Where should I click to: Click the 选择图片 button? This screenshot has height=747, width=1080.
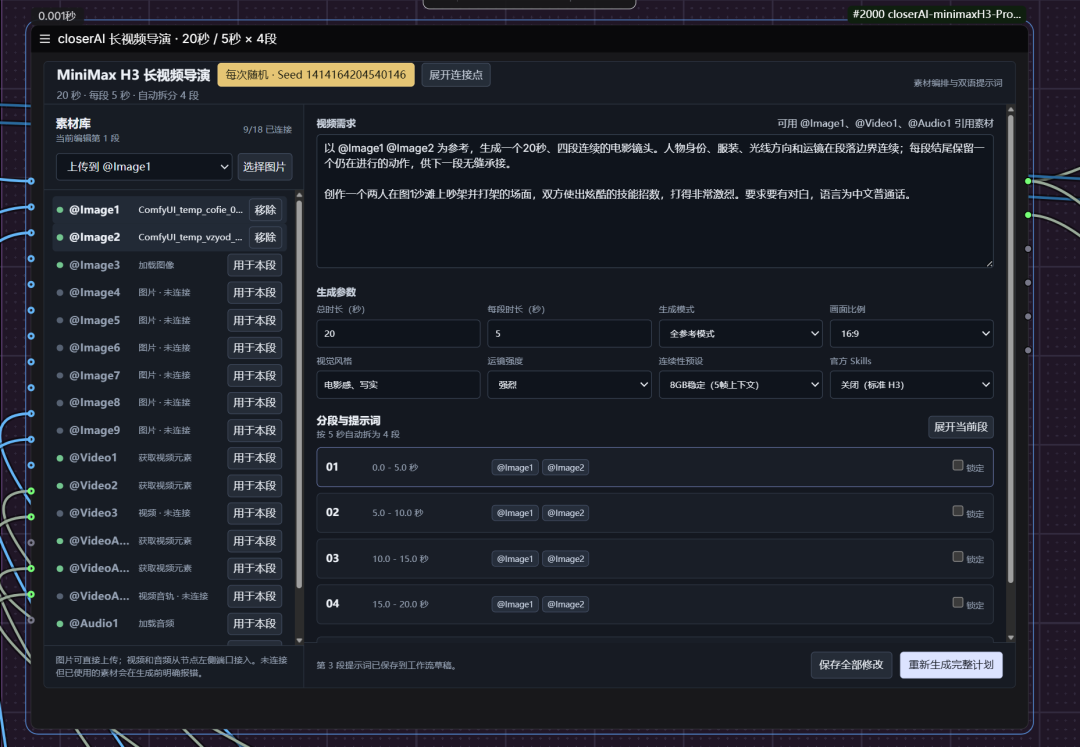click(x=264, y=167)
